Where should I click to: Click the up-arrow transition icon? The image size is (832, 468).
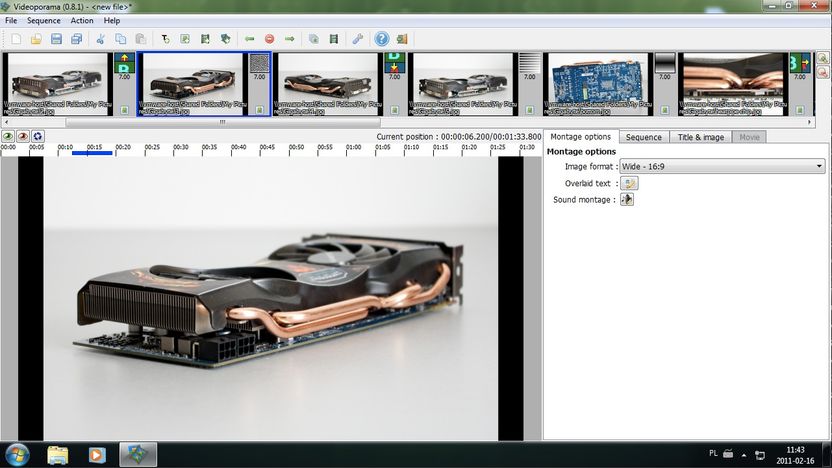point(124,62)
